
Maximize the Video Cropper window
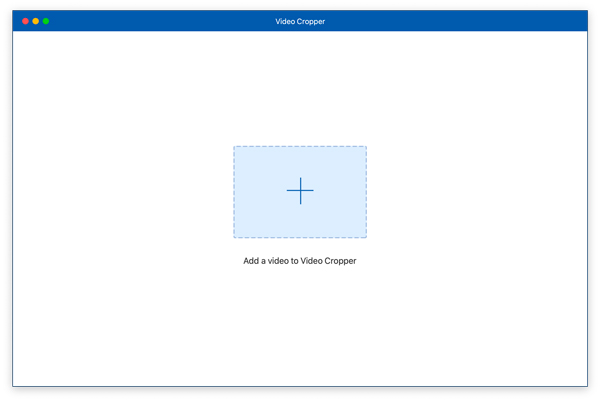(46, 21)
